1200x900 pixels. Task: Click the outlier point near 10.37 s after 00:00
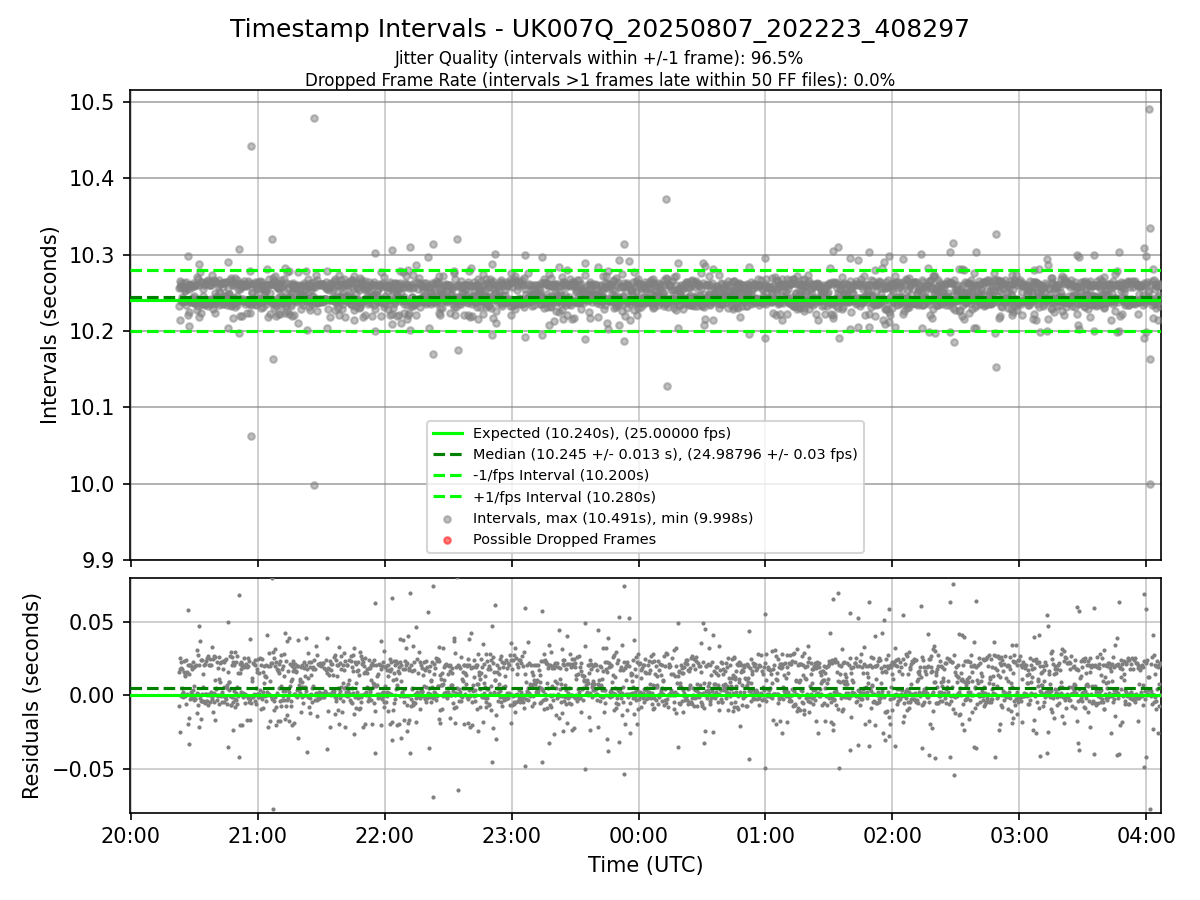[x=666, y=199]
